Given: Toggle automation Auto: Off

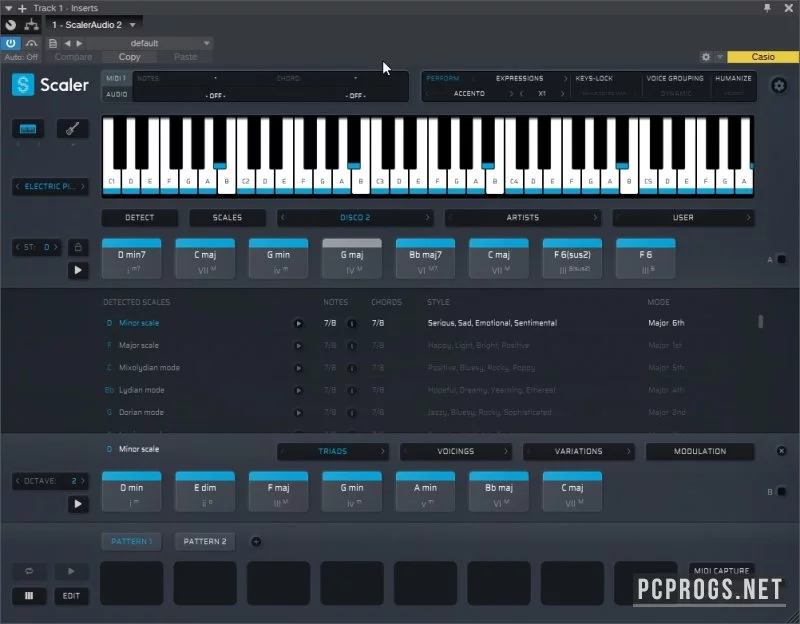Looking at the screenshot, I should coord(21,57).
